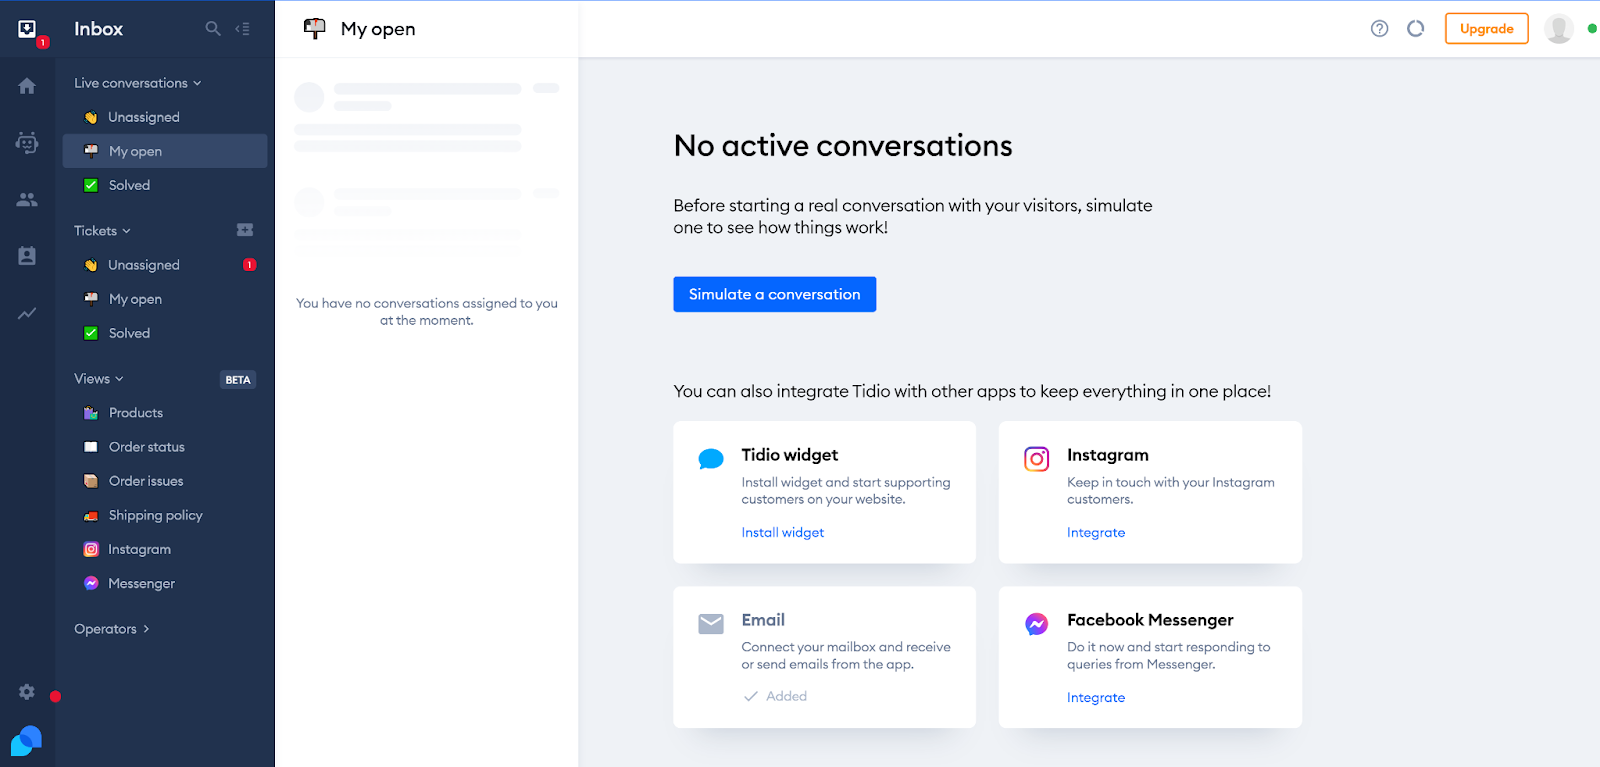The width and height of the screenshot is (1600, 767).
Task: Select Unassigned under Live conversations
Action: point(144,117)
